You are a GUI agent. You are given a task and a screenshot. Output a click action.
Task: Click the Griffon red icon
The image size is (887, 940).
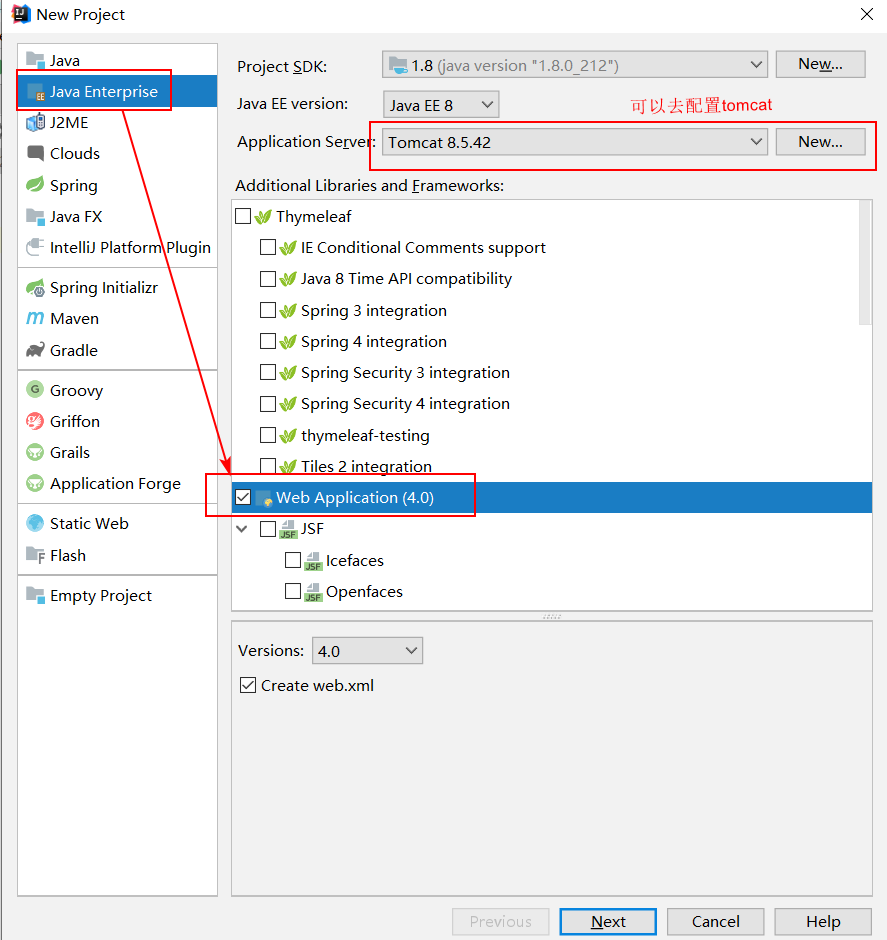pos(35,421)
